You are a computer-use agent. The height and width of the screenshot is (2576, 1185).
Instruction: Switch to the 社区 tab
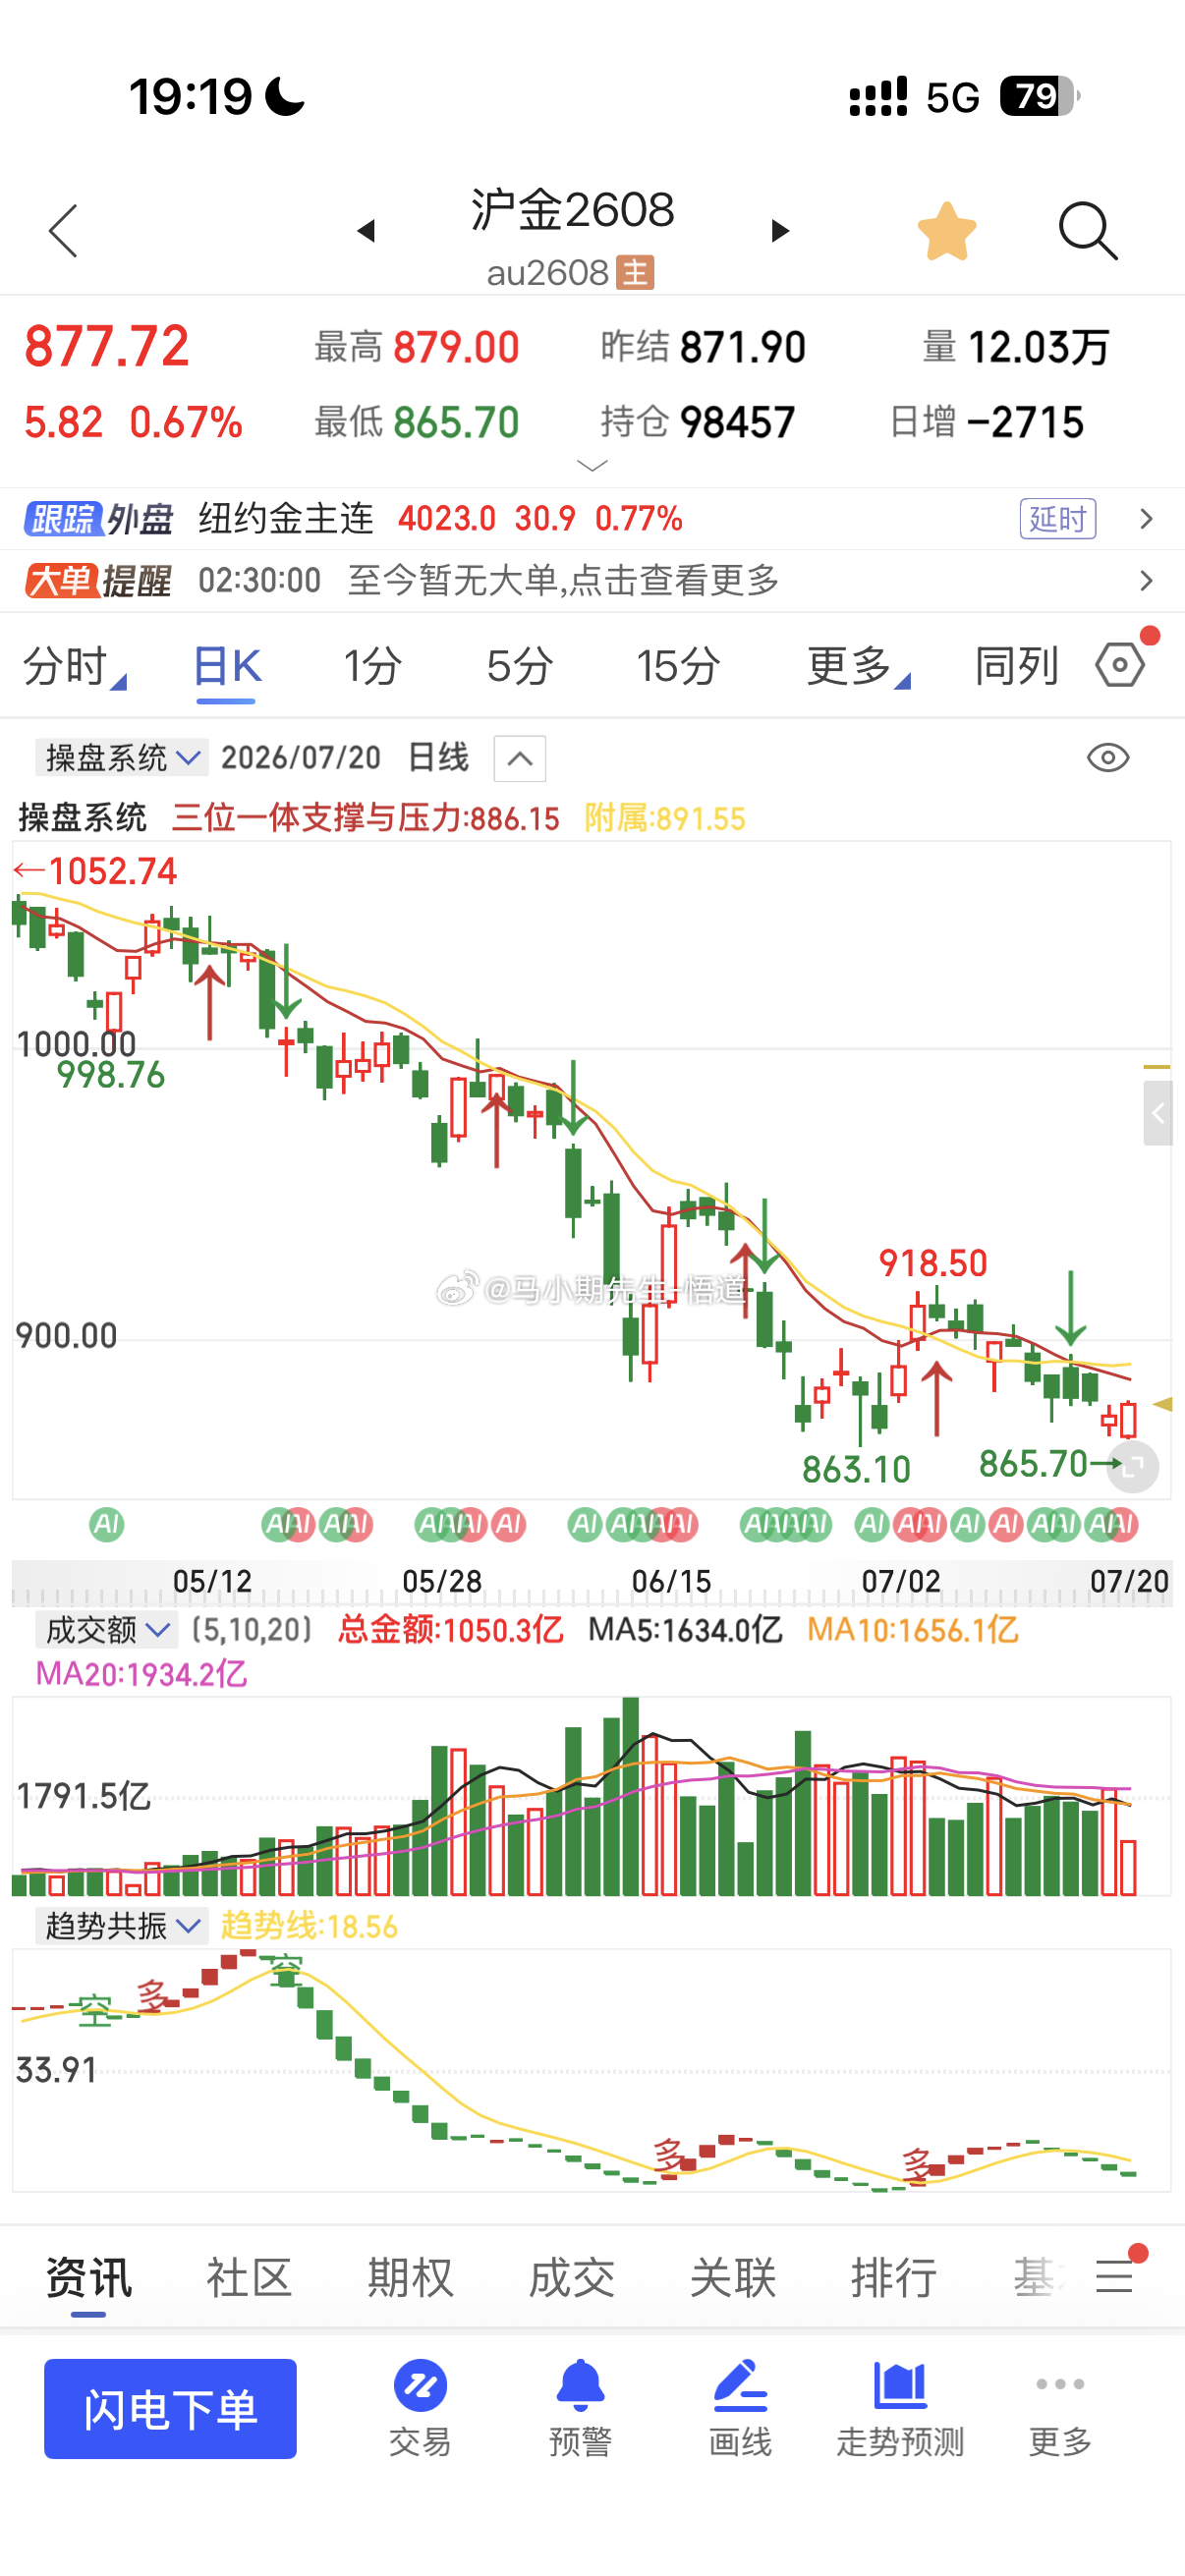click(249, 2278)
